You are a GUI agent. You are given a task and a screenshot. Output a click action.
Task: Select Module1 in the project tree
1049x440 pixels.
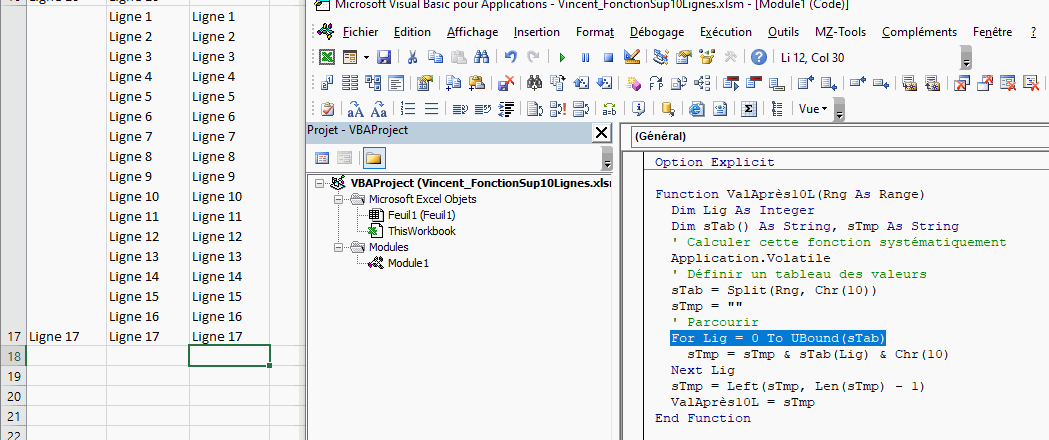coord(408,263)
